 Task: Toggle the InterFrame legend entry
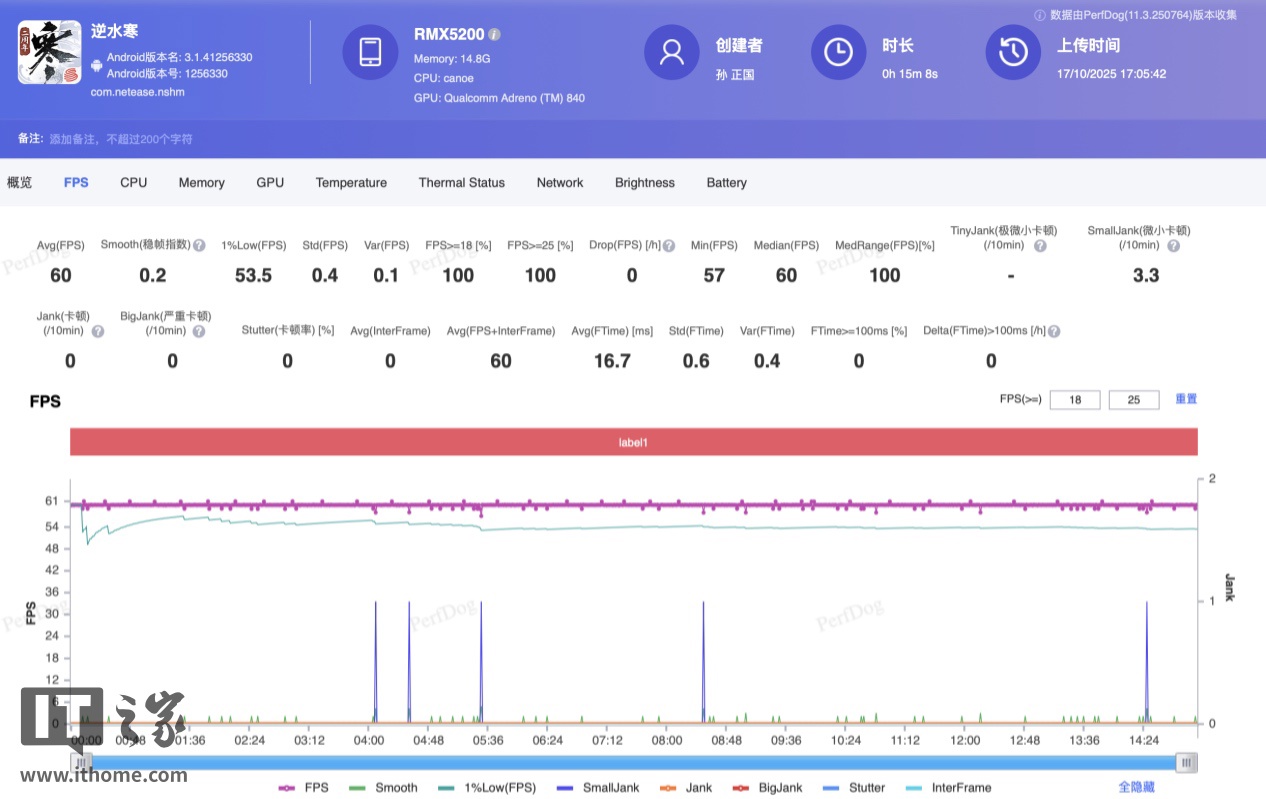pyautogui.click(x=948, y=788)
